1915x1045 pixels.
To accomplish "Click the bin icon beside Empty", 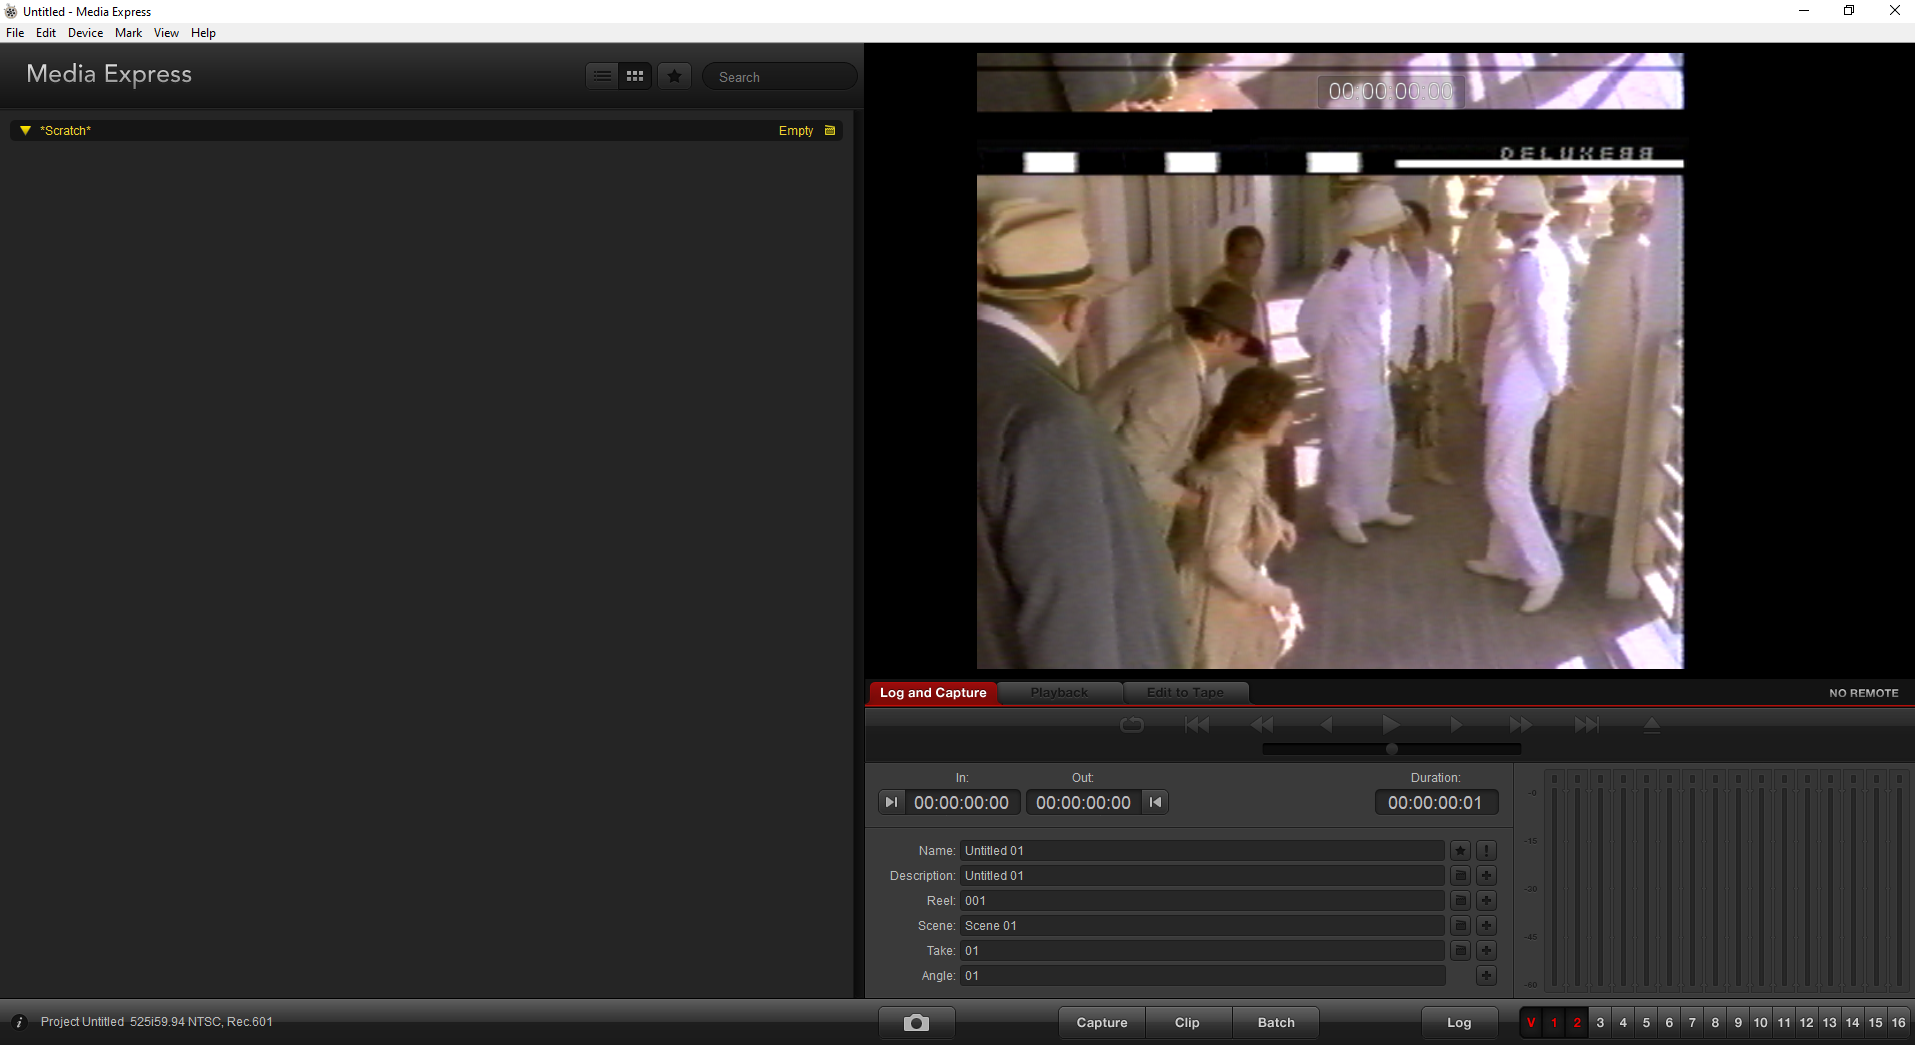I will tap(830, 131).
